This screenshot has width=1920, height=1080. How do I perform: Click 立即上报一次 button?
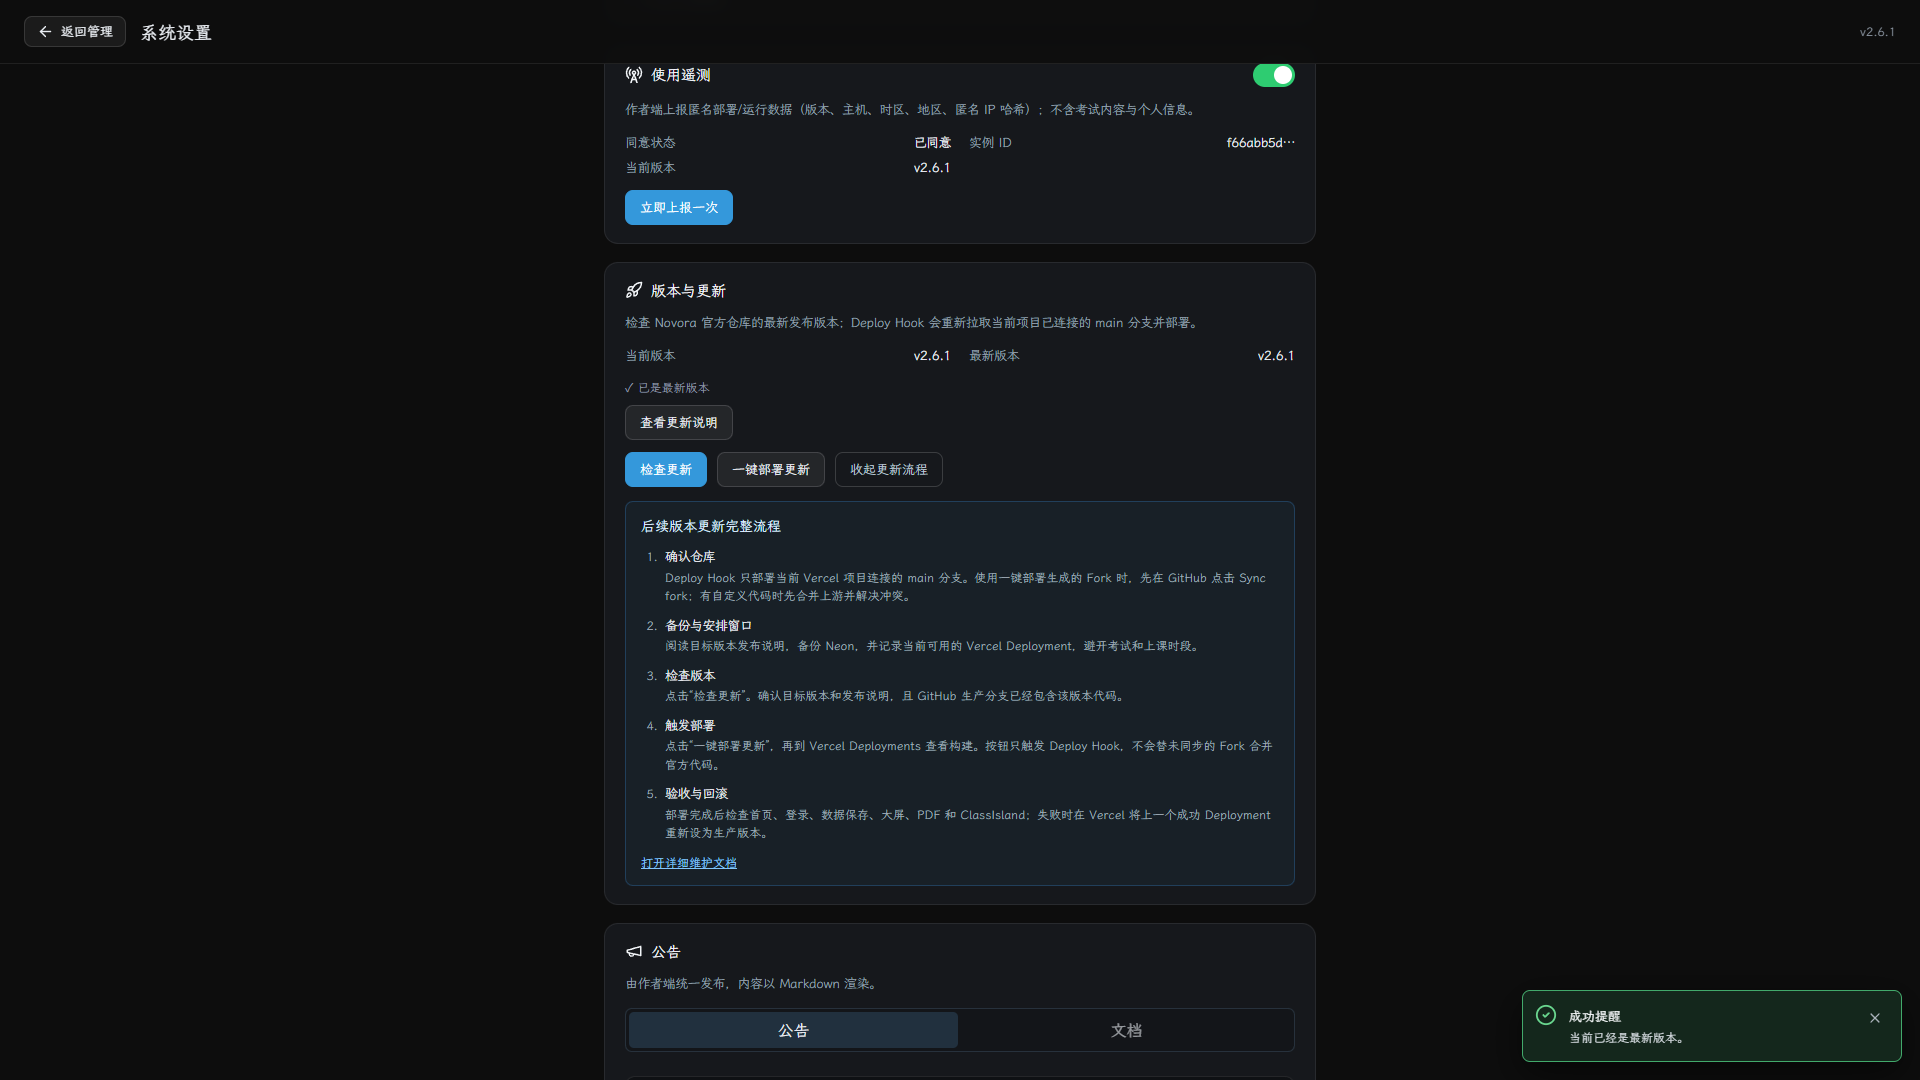(x=679, y=208)
